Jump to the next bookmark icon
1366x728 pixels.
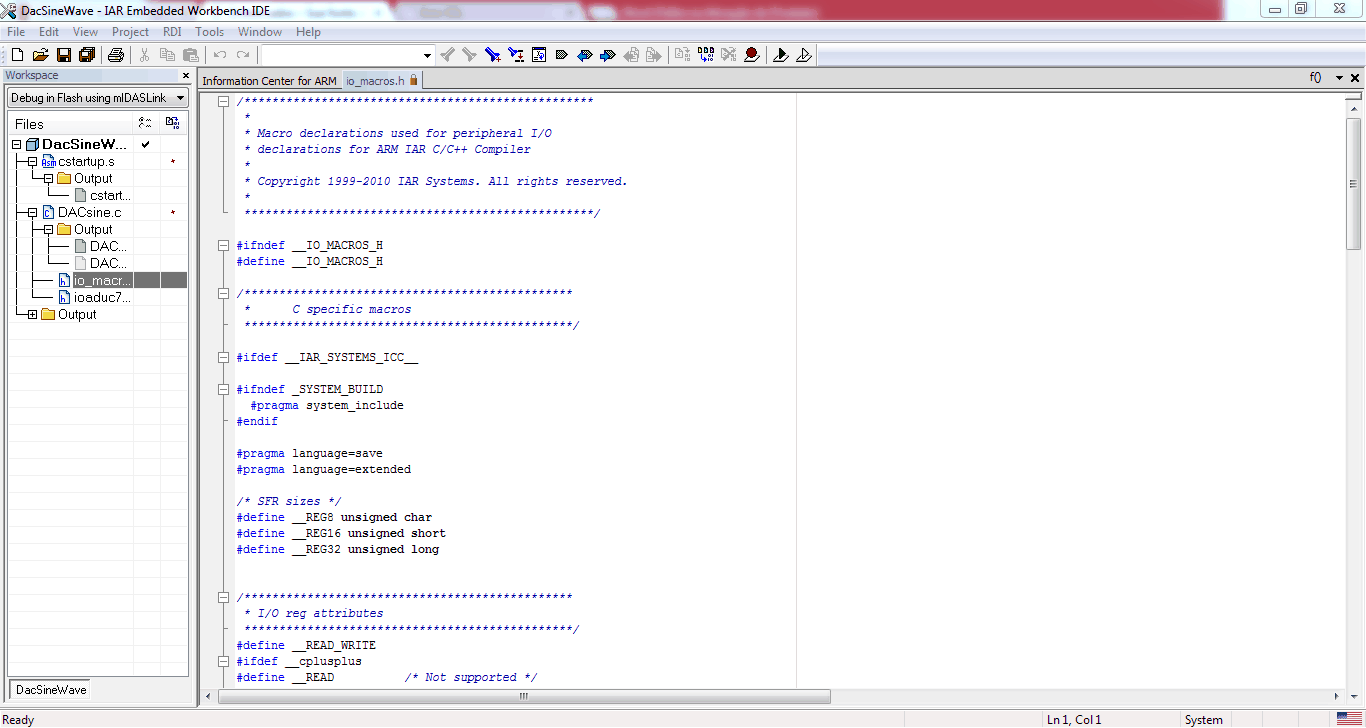pos(607,55)
